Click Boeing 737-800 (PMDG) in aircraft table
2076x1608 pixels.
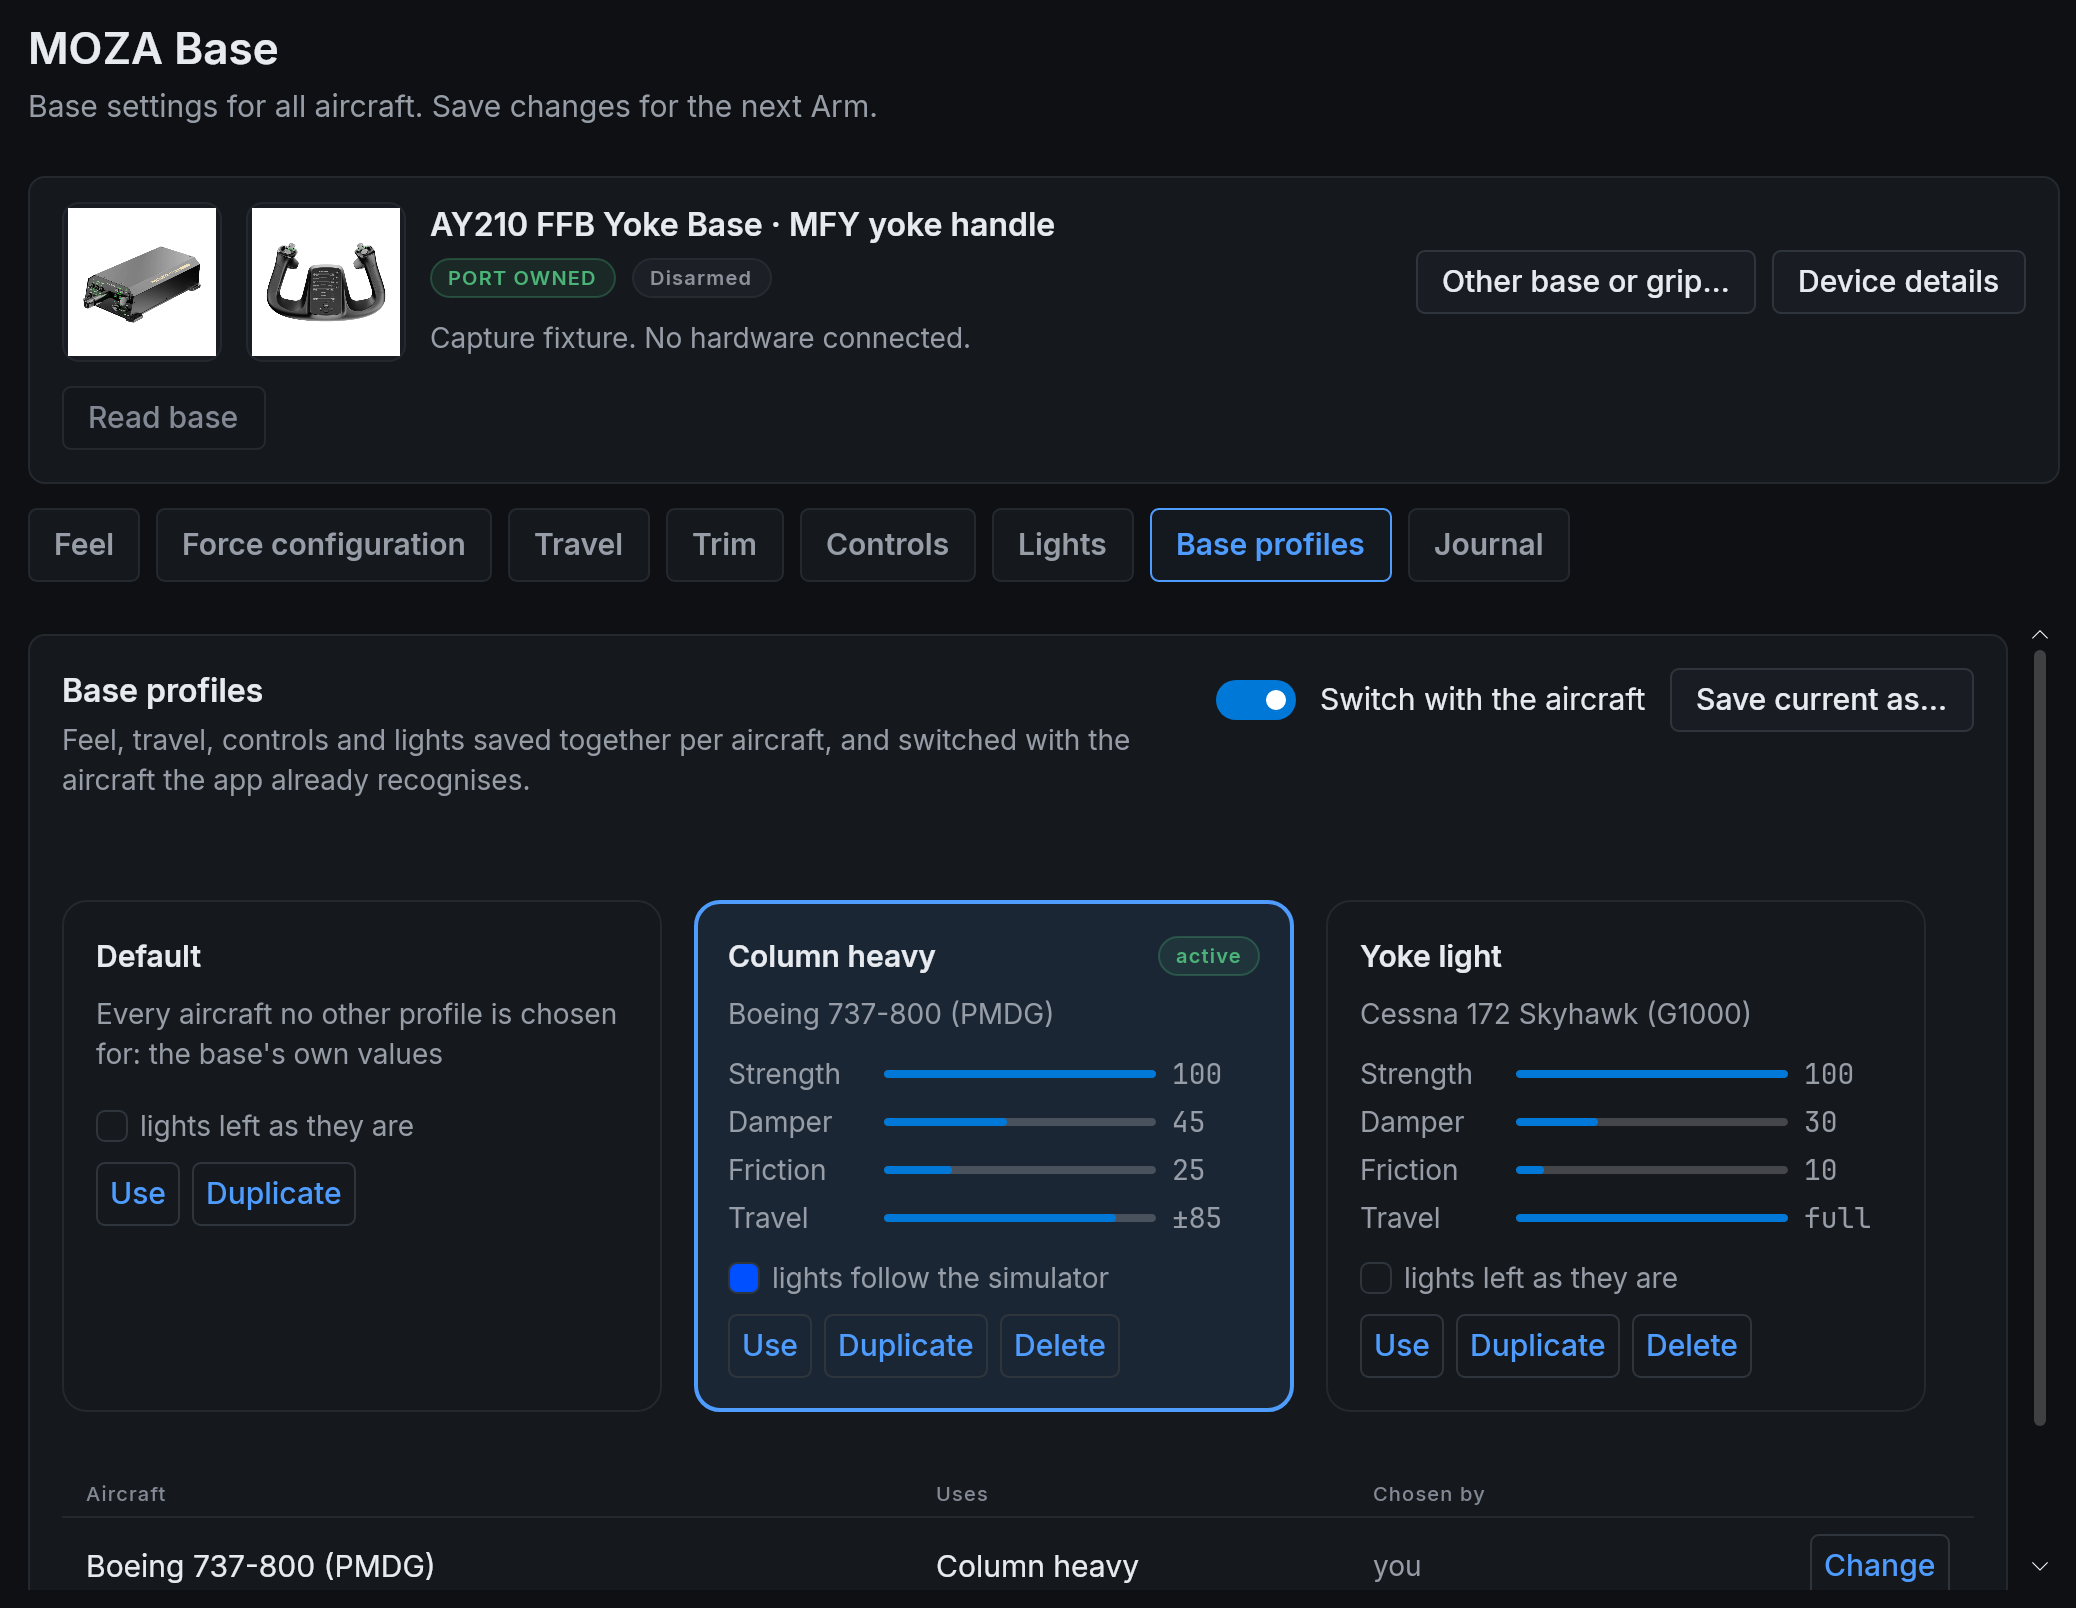(260, 1566)
